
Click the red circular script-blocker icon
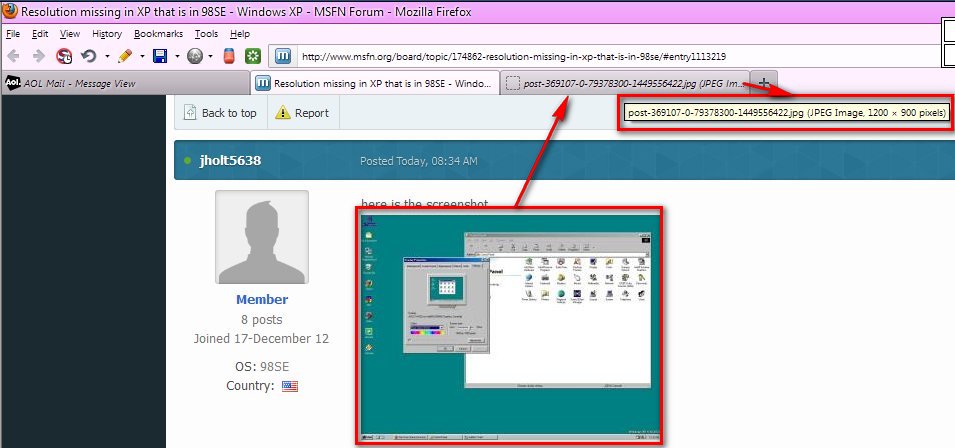point(64,57)
